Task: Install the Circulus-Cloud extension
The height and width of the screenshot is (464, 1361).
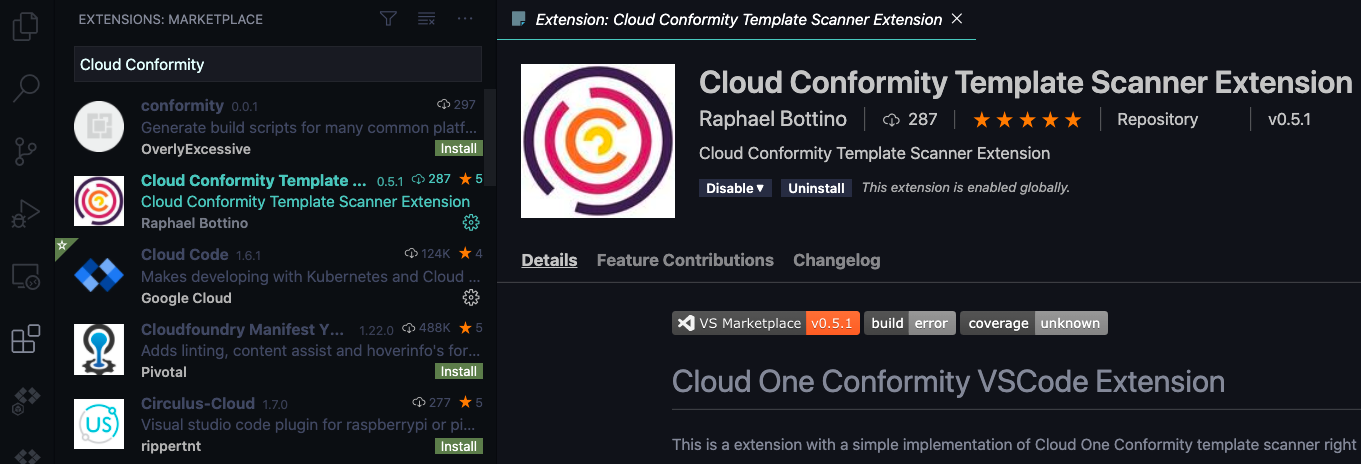Action: coord(459,446)
